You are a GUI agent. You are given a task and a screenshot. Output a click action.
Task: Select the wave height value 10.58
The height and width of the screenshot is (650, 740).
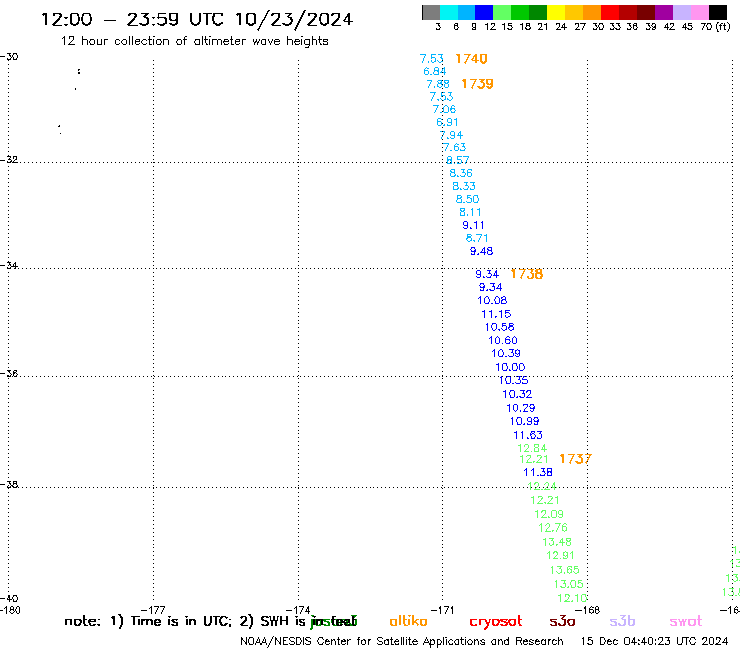tap(499, 327)
